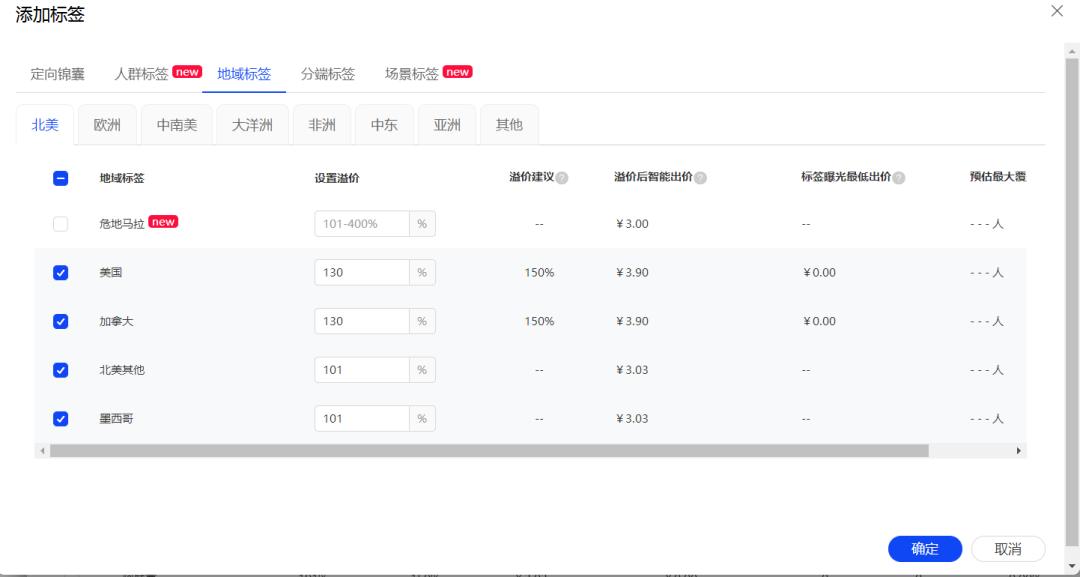This screenshot has width=1080, height=577.
Task: Click the red new badge on 人群标签 tab
Action: tap(186, 71)
